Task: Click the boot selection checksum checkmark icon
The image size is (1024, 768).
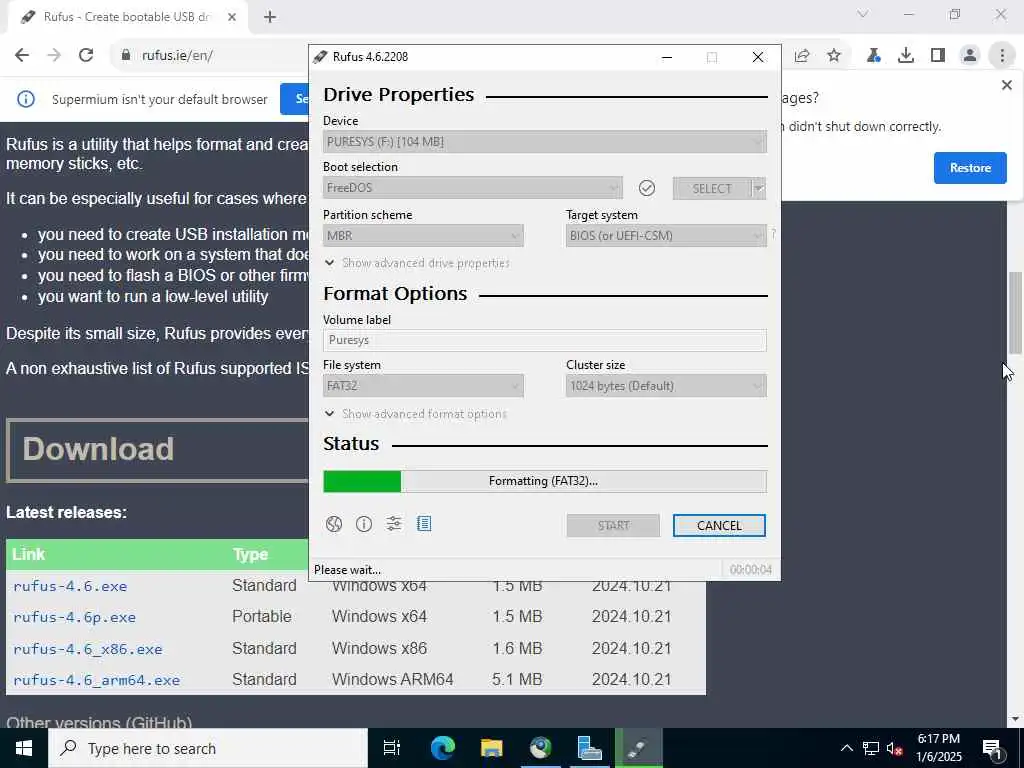Action: (647, 188)
